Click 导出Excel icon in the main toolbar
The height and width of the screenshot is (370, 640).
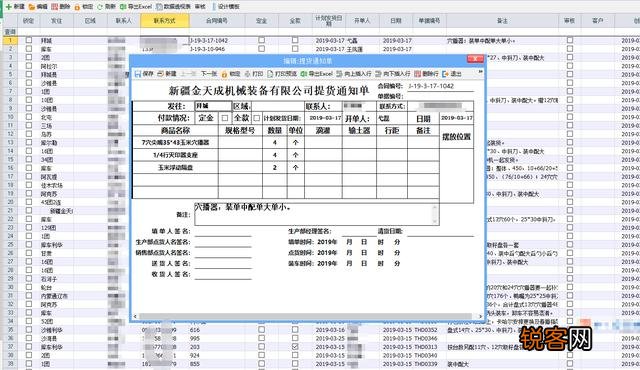[x=123, y=7]
